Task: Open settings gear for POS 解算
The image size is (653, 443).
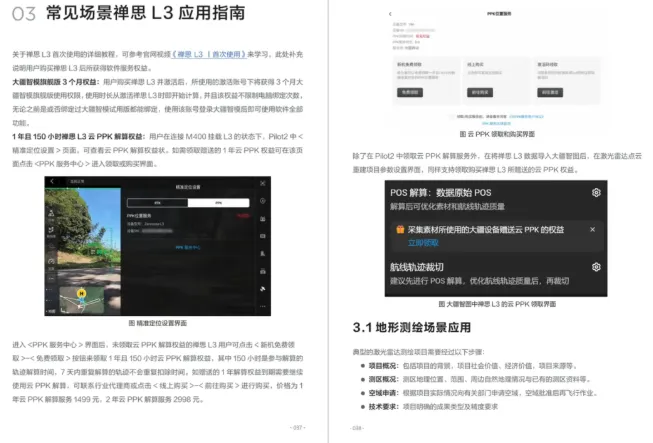Action: (x=596, y=192)
